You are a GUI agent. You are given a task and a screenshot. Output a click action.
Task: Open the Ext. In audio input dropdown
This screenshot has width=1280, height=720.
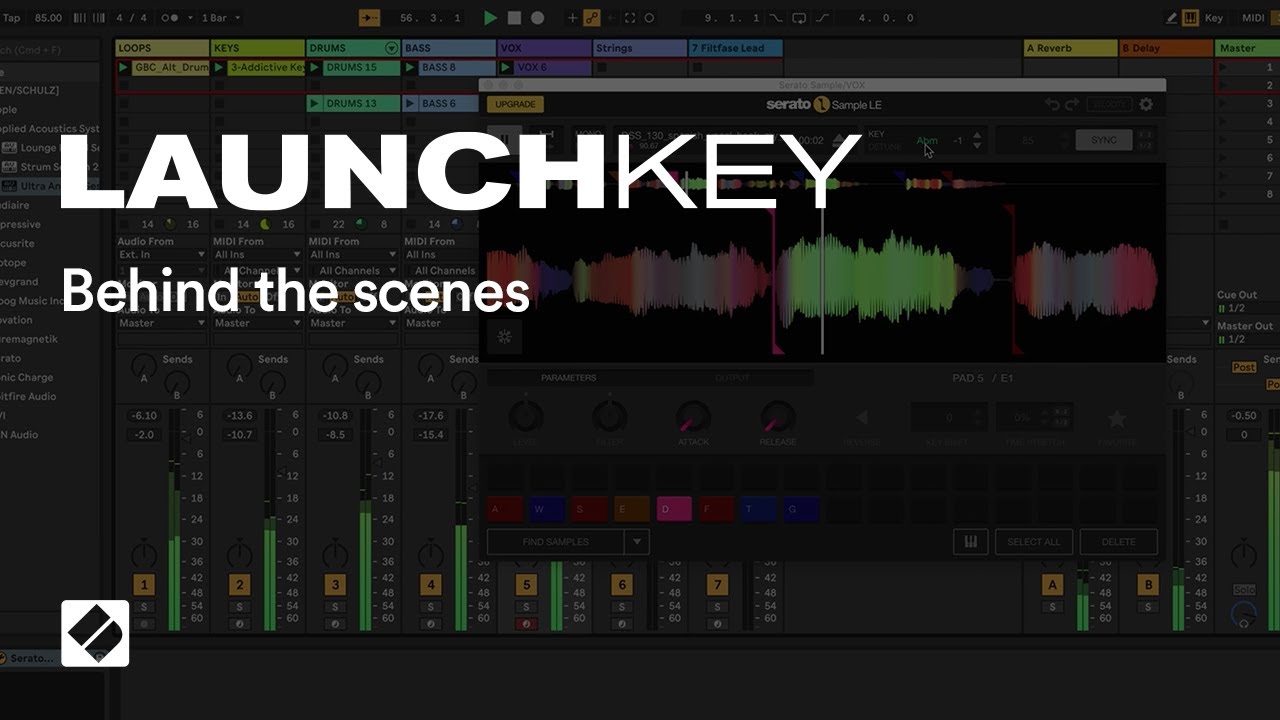tap(161, 255)
